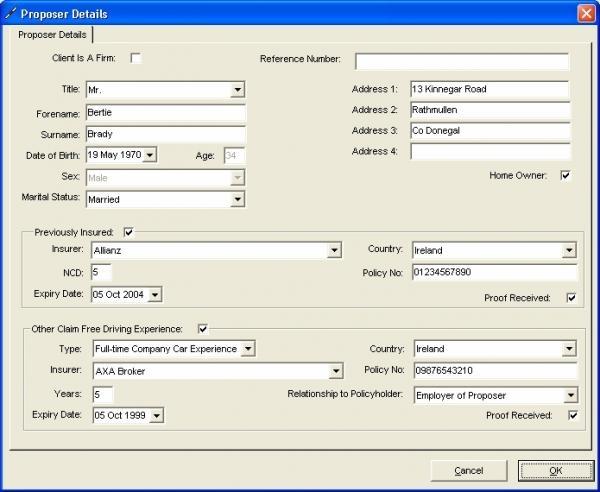Toggle Other Claim Free Driving Experience checkbox
600x492 pixels.
tap(203, 328)
